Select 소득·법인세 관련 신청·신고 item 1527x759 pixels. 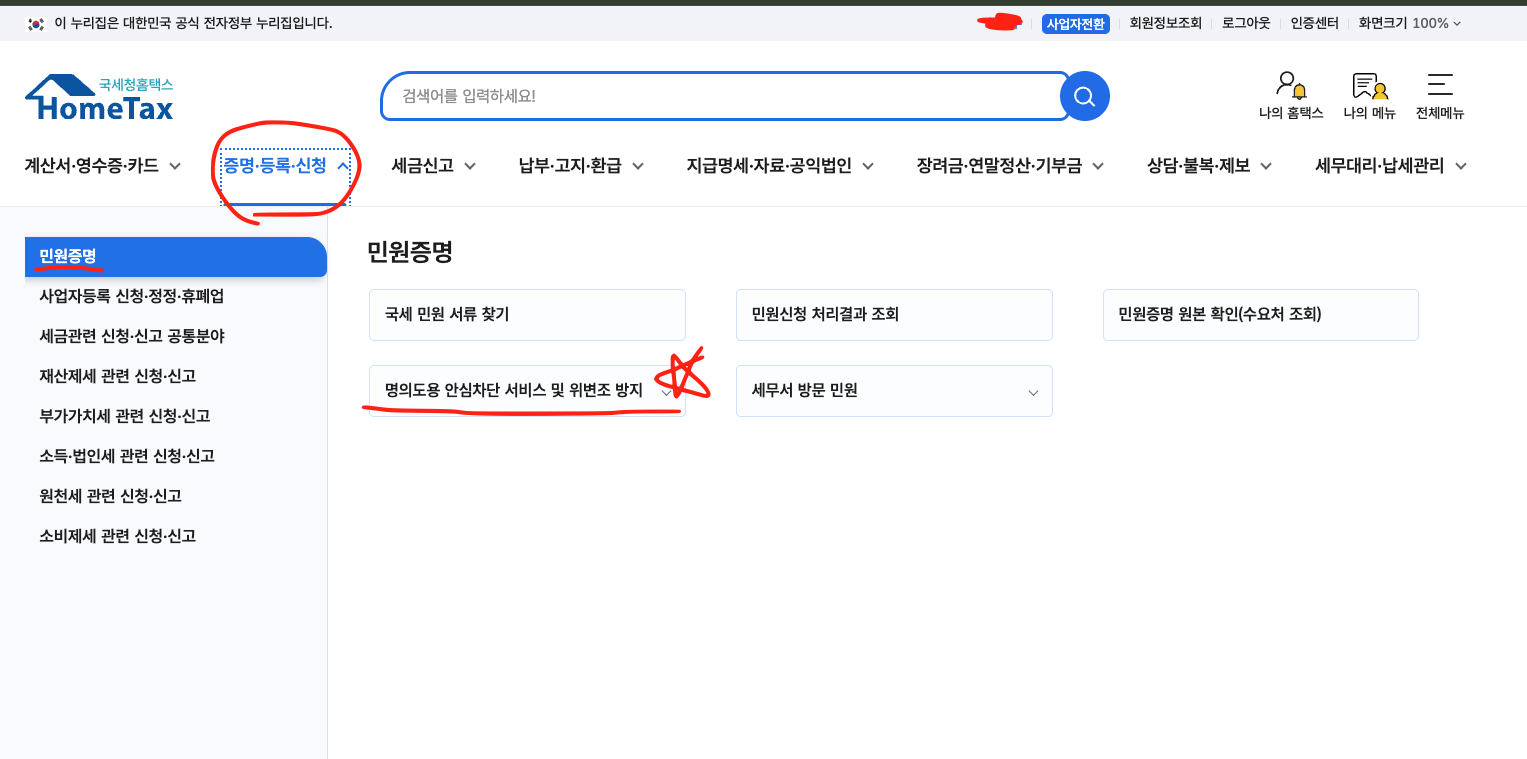tap(127, 456)
